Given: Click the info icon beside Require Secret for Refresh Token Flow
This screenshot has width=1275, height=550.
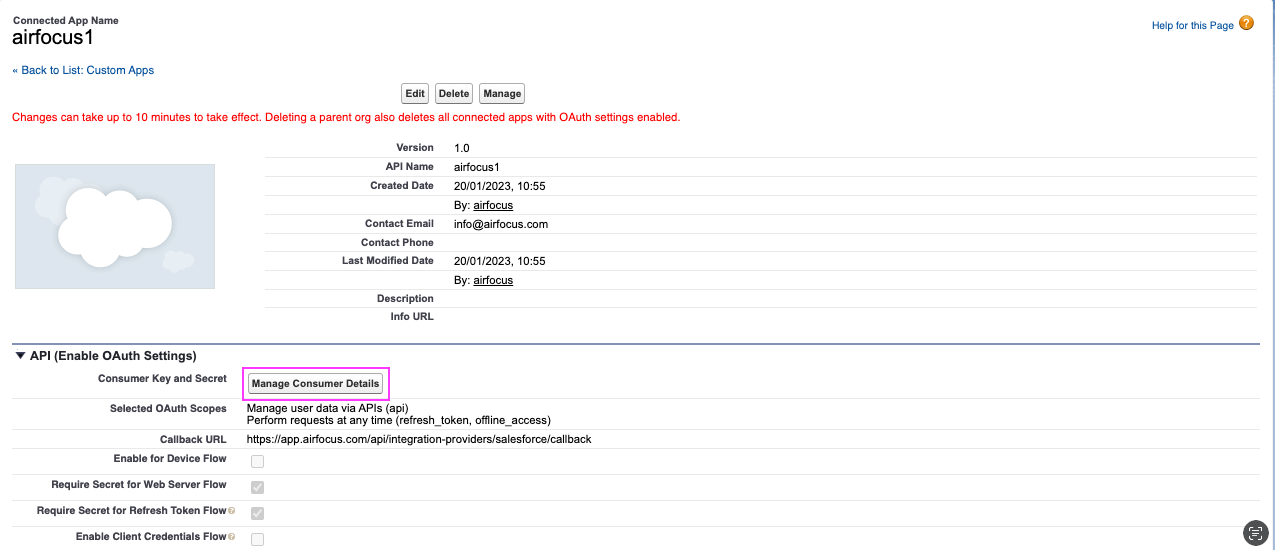Looking at the screenshot, I should click(232, 511).
